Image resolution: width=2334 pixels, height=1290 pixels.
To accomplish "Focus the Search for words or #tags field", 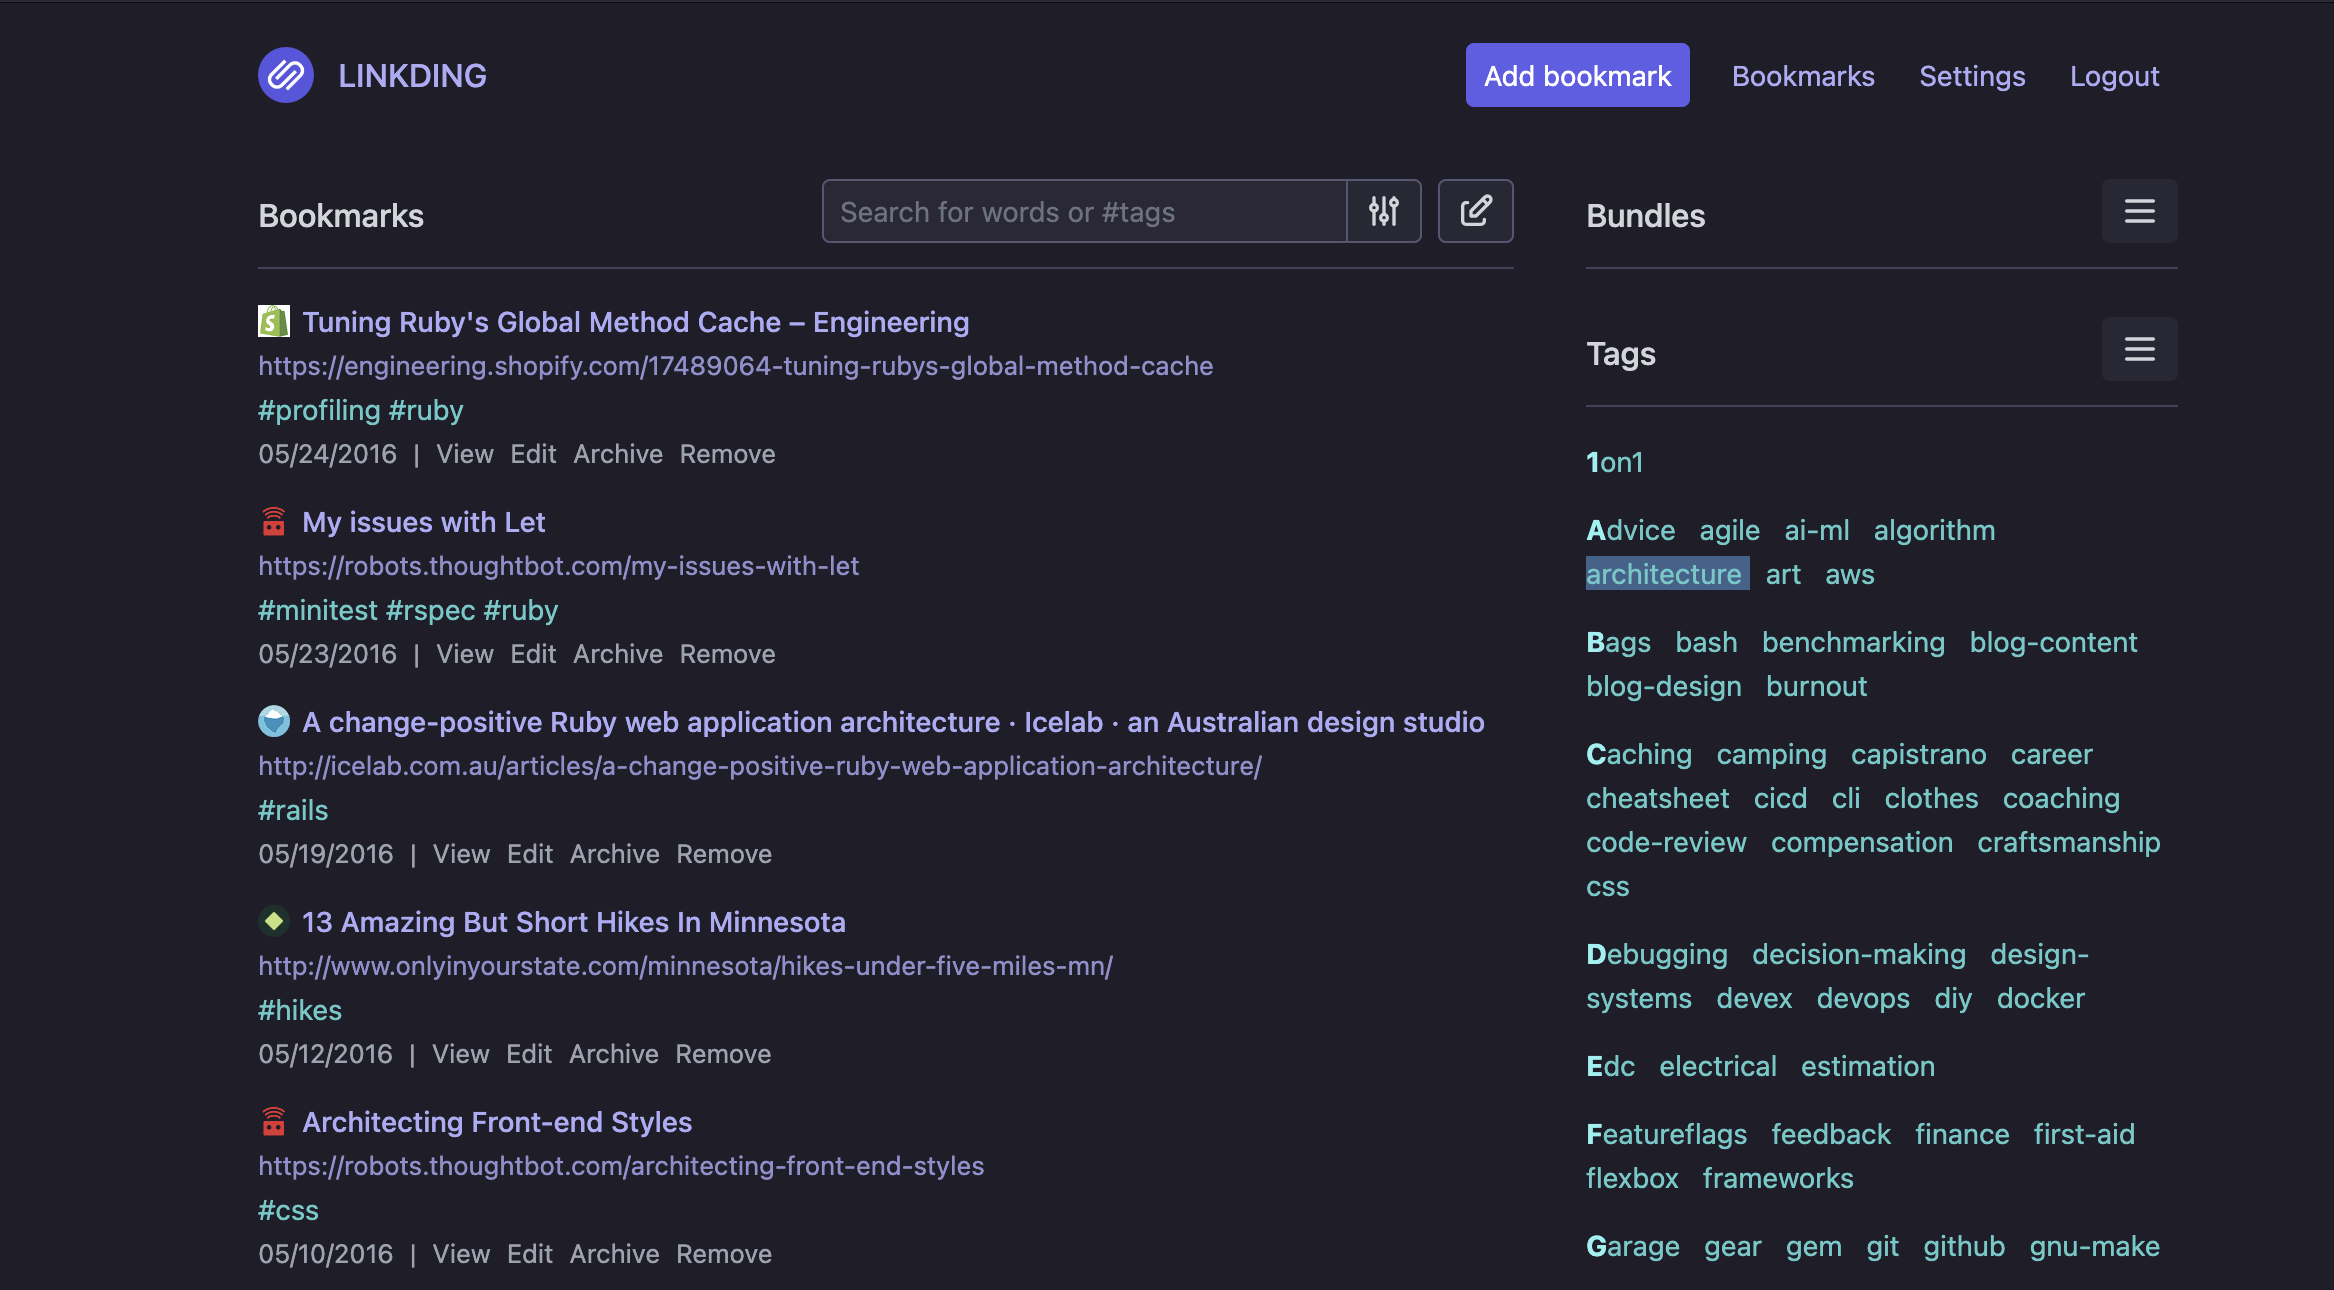I will [1084, 211].
